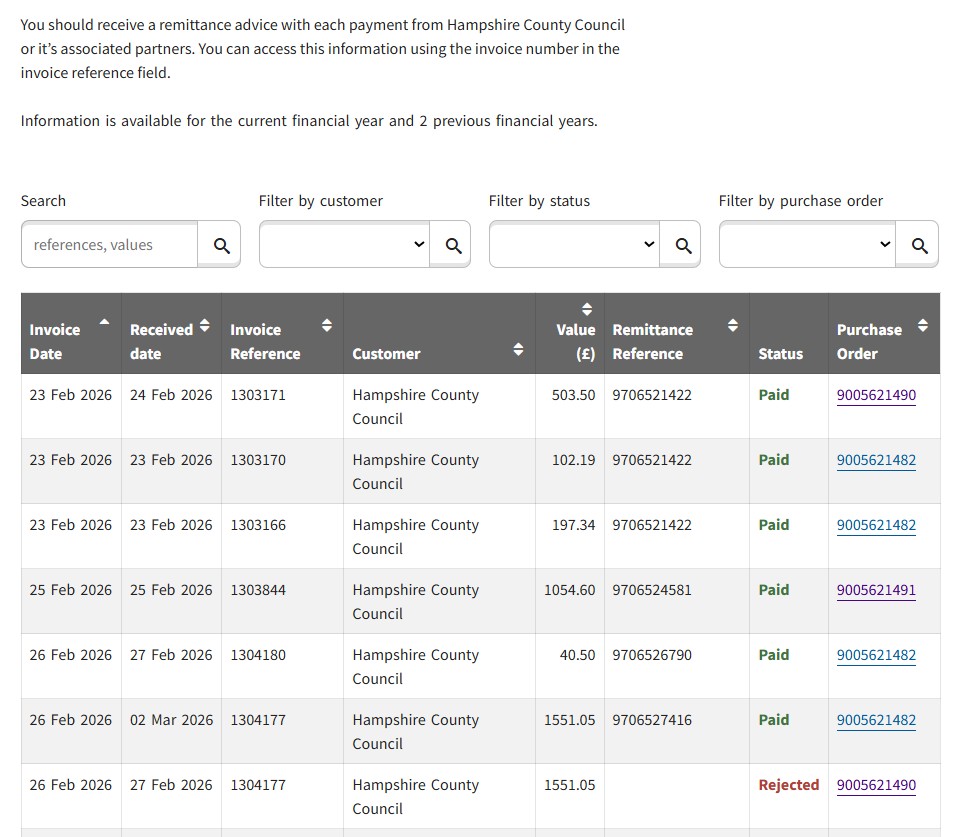
Task: Select invoice reference 1303844
Action: tap(258, 590)
